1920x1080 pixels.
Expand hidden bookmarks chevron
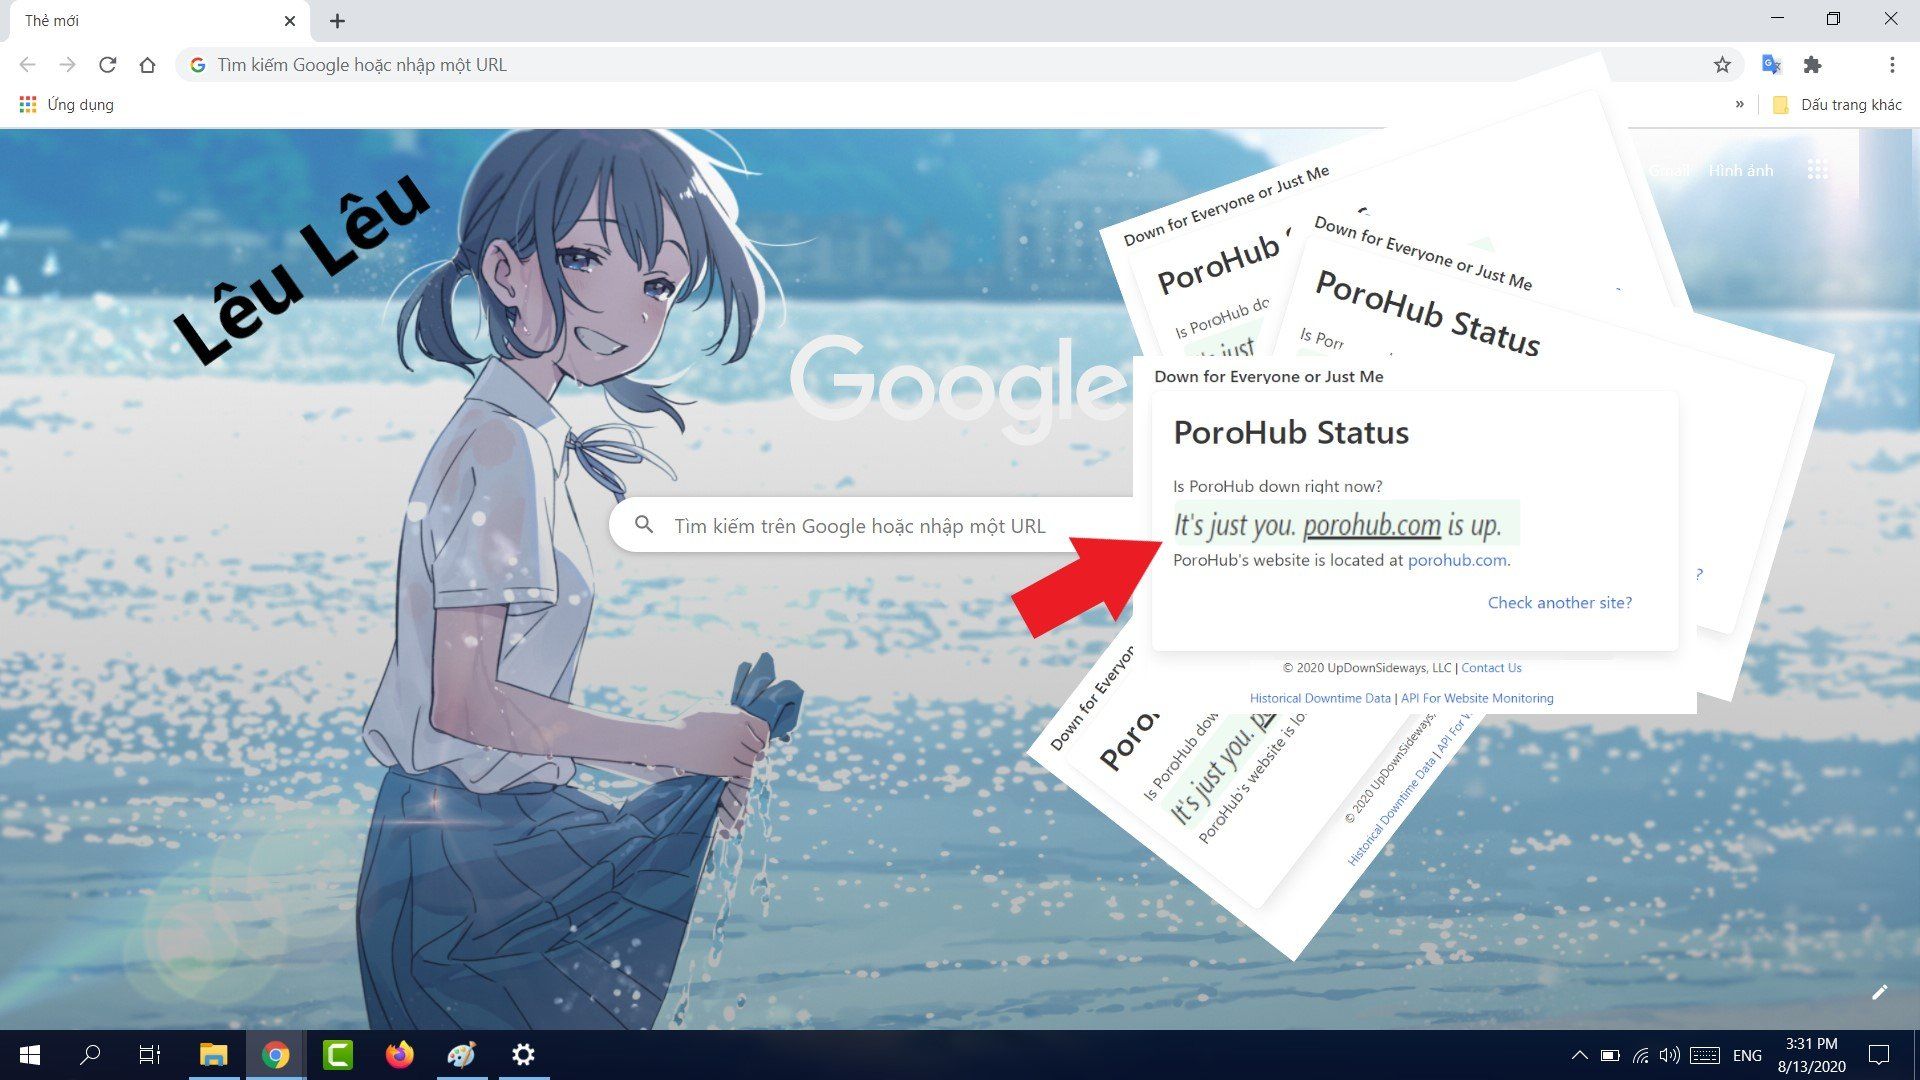click(1739, 104)
